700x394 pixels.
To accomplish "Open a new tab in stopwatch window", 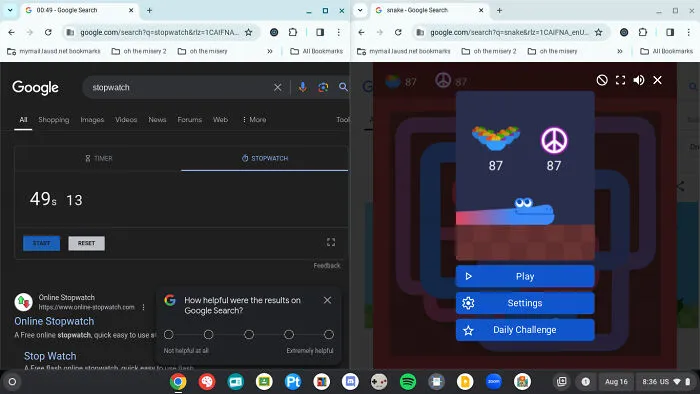I will [x=150, y=10].
